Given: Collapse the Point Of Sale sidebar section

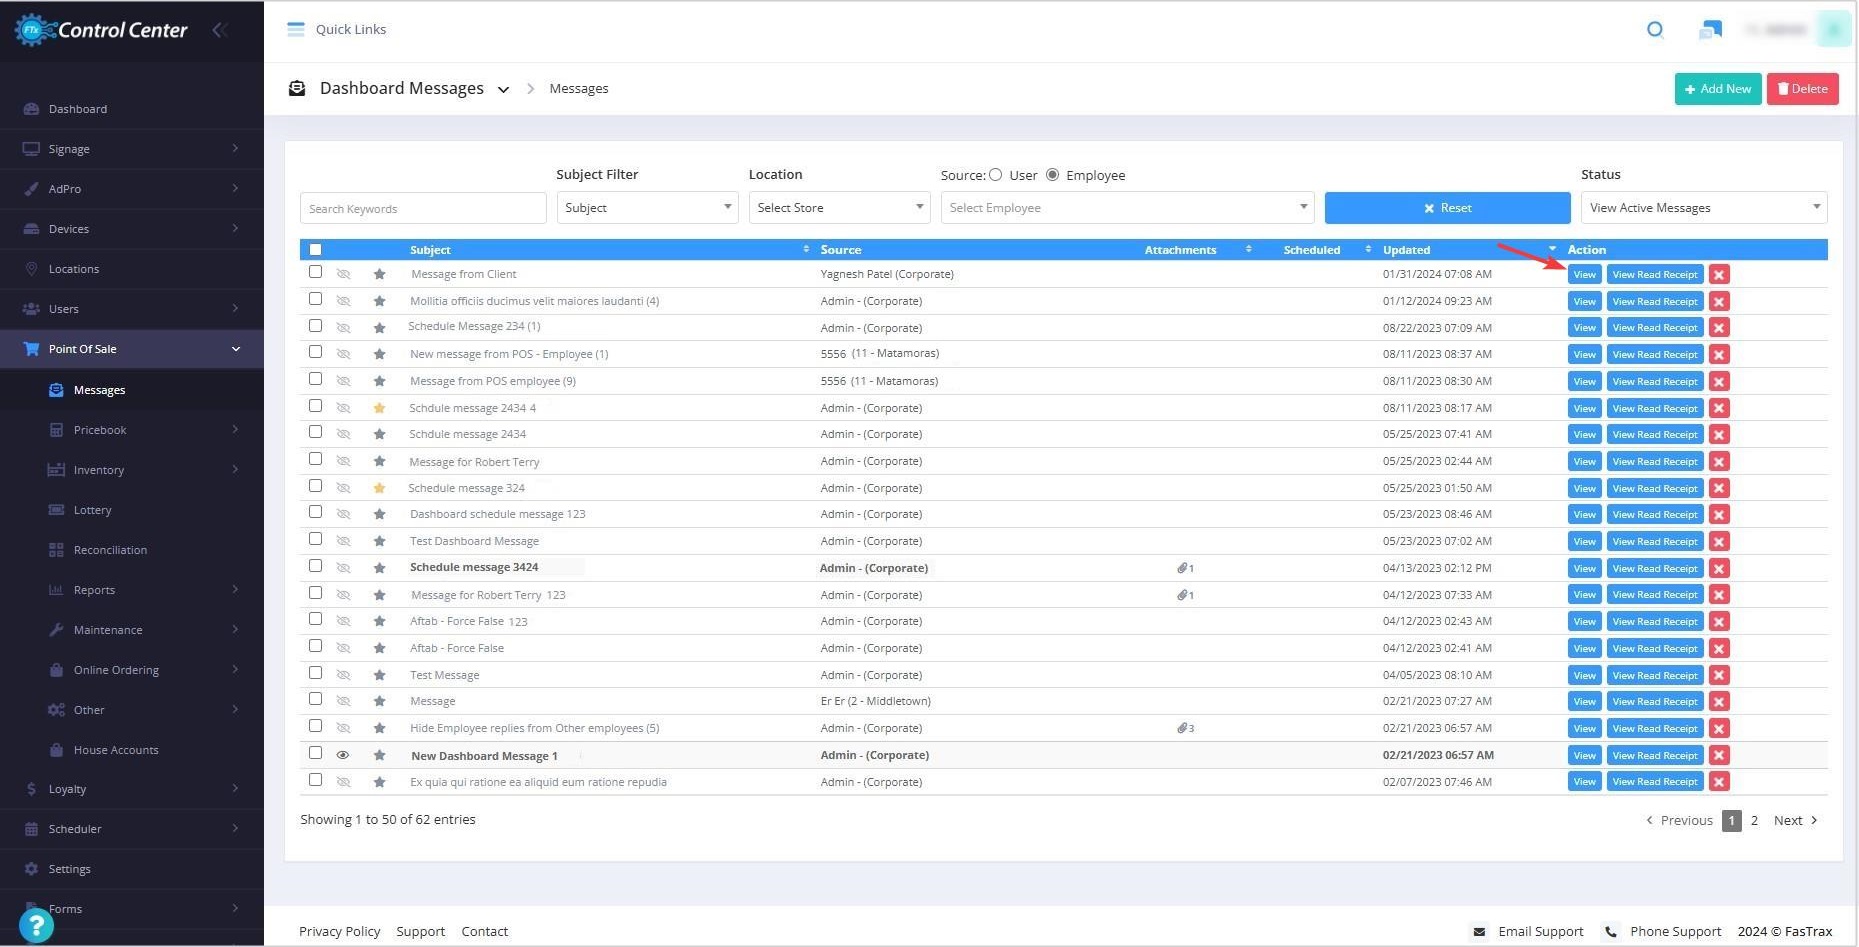Looking at the screenshot, I should (132, 349).
